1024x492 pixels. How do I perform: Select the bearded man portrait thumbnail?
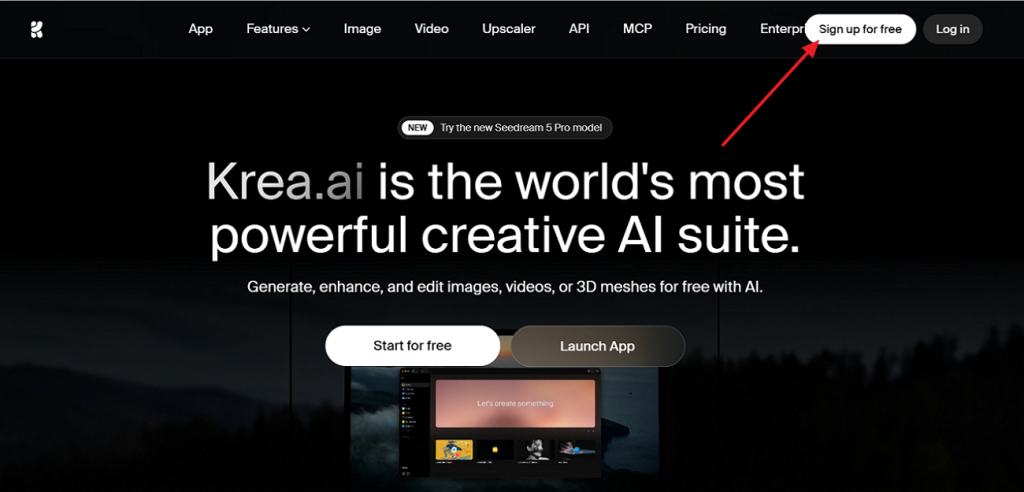[x=535, y=450]
